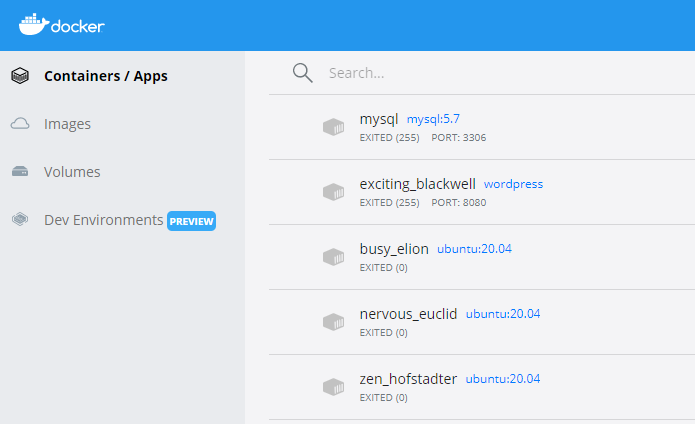Click the Images cloud icon
Viewport: 695px width, 424px height.
point(20,124)
